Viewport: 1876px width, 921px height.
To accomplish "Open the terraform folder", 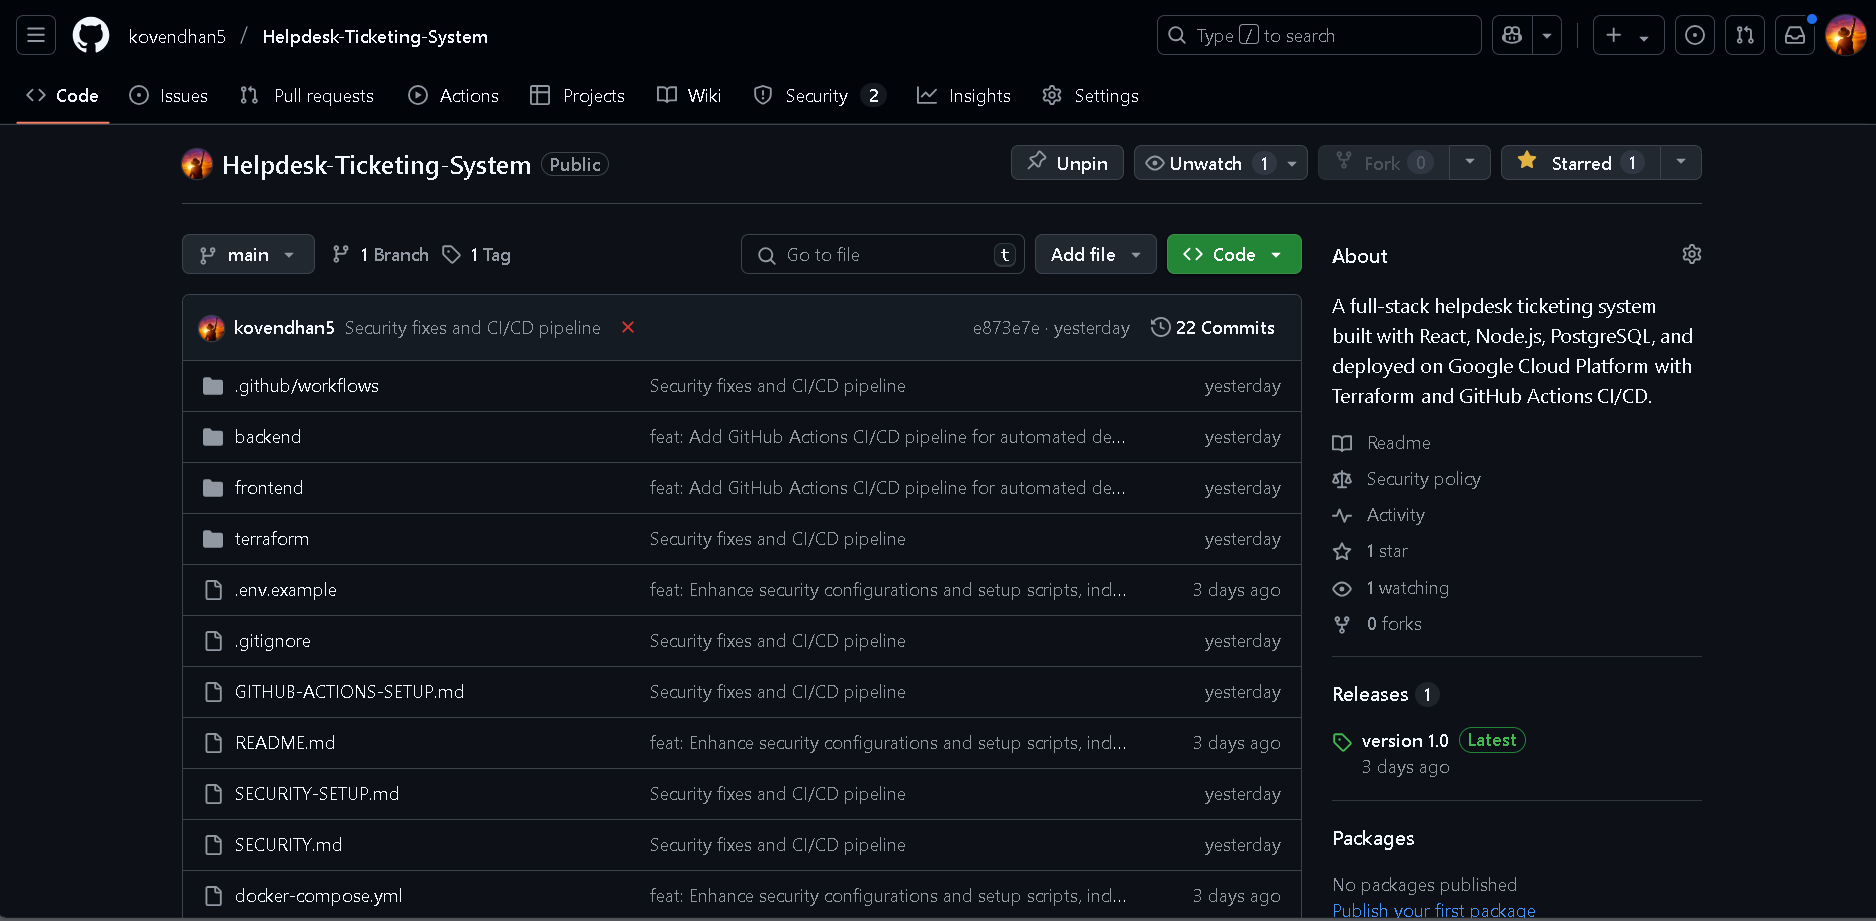I will coord(272,539).
